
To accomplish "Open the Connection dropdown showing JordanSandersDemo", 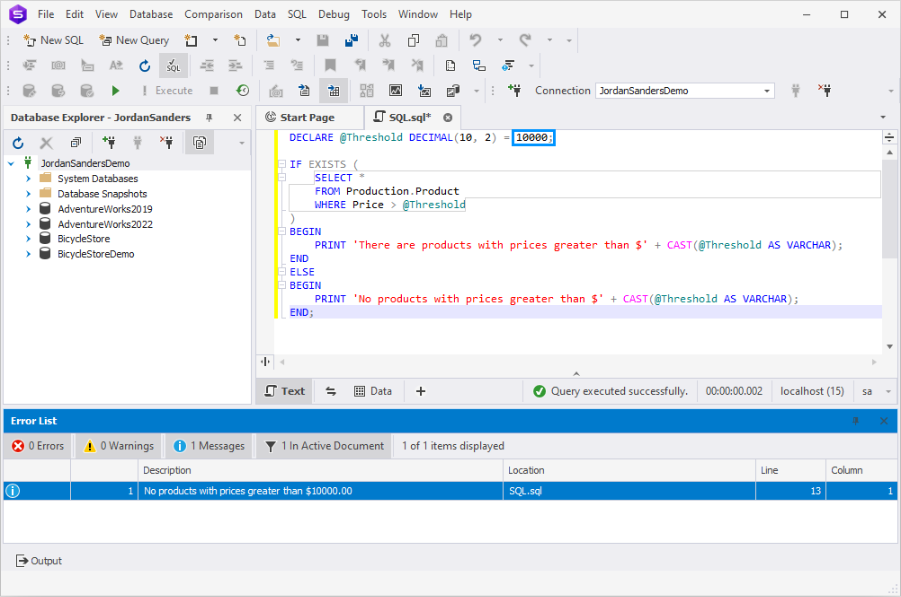I will pos(767,91).
